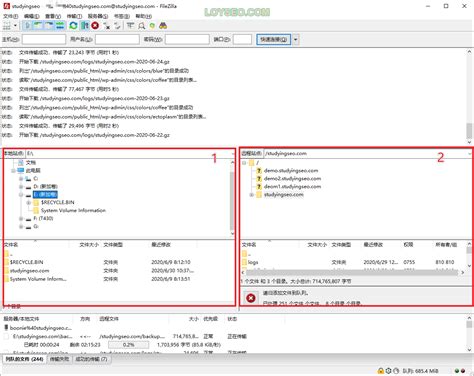Open the Site Manager dropdown arrow
The width and height of the screenshot is (474, 376).
point(15,26)
